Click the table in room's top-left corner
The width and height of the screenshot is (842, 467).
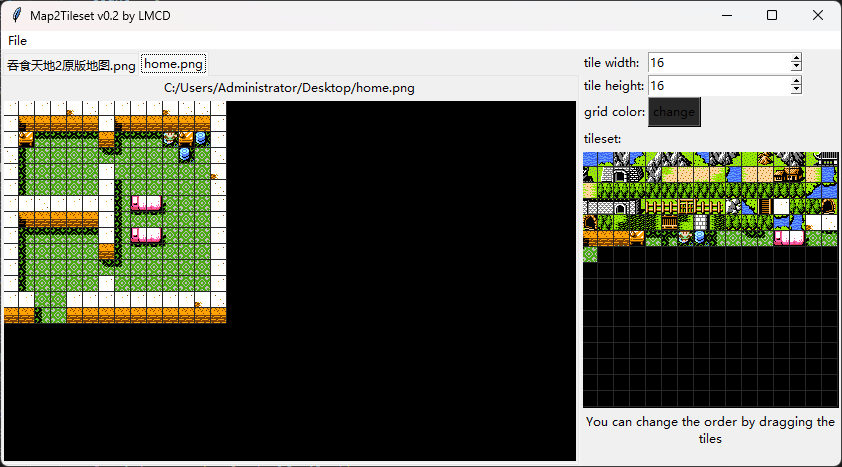(x=26, y=139)
